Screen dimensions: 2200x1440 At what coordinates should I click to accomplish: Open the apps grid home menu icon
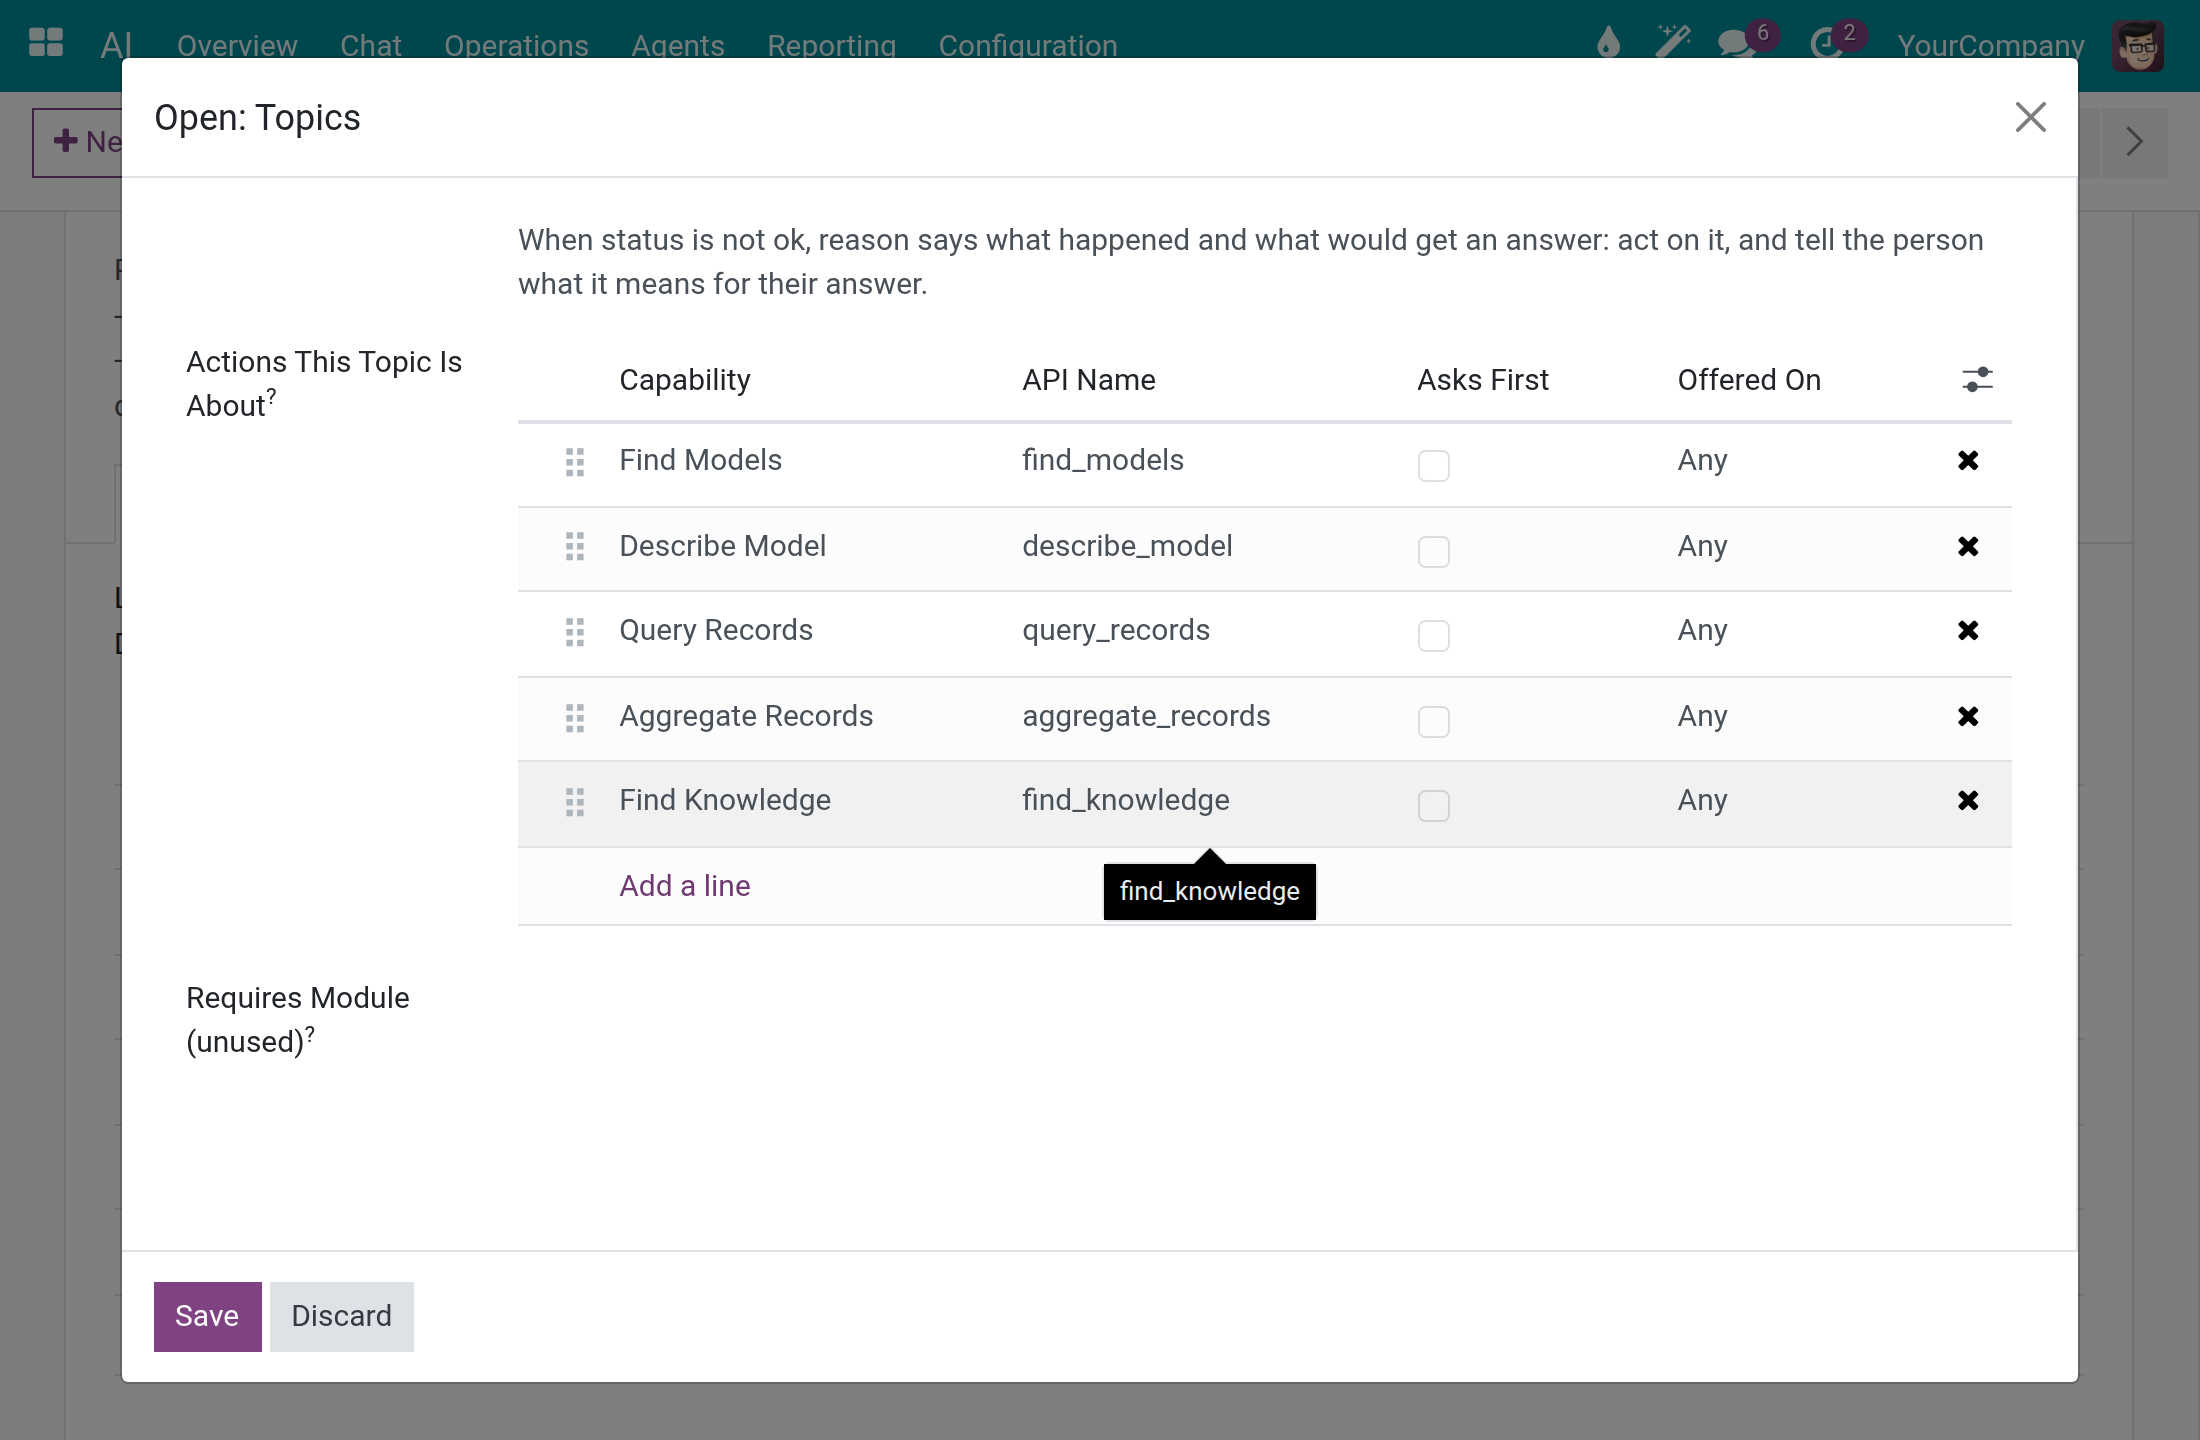[x=46, y=43]
